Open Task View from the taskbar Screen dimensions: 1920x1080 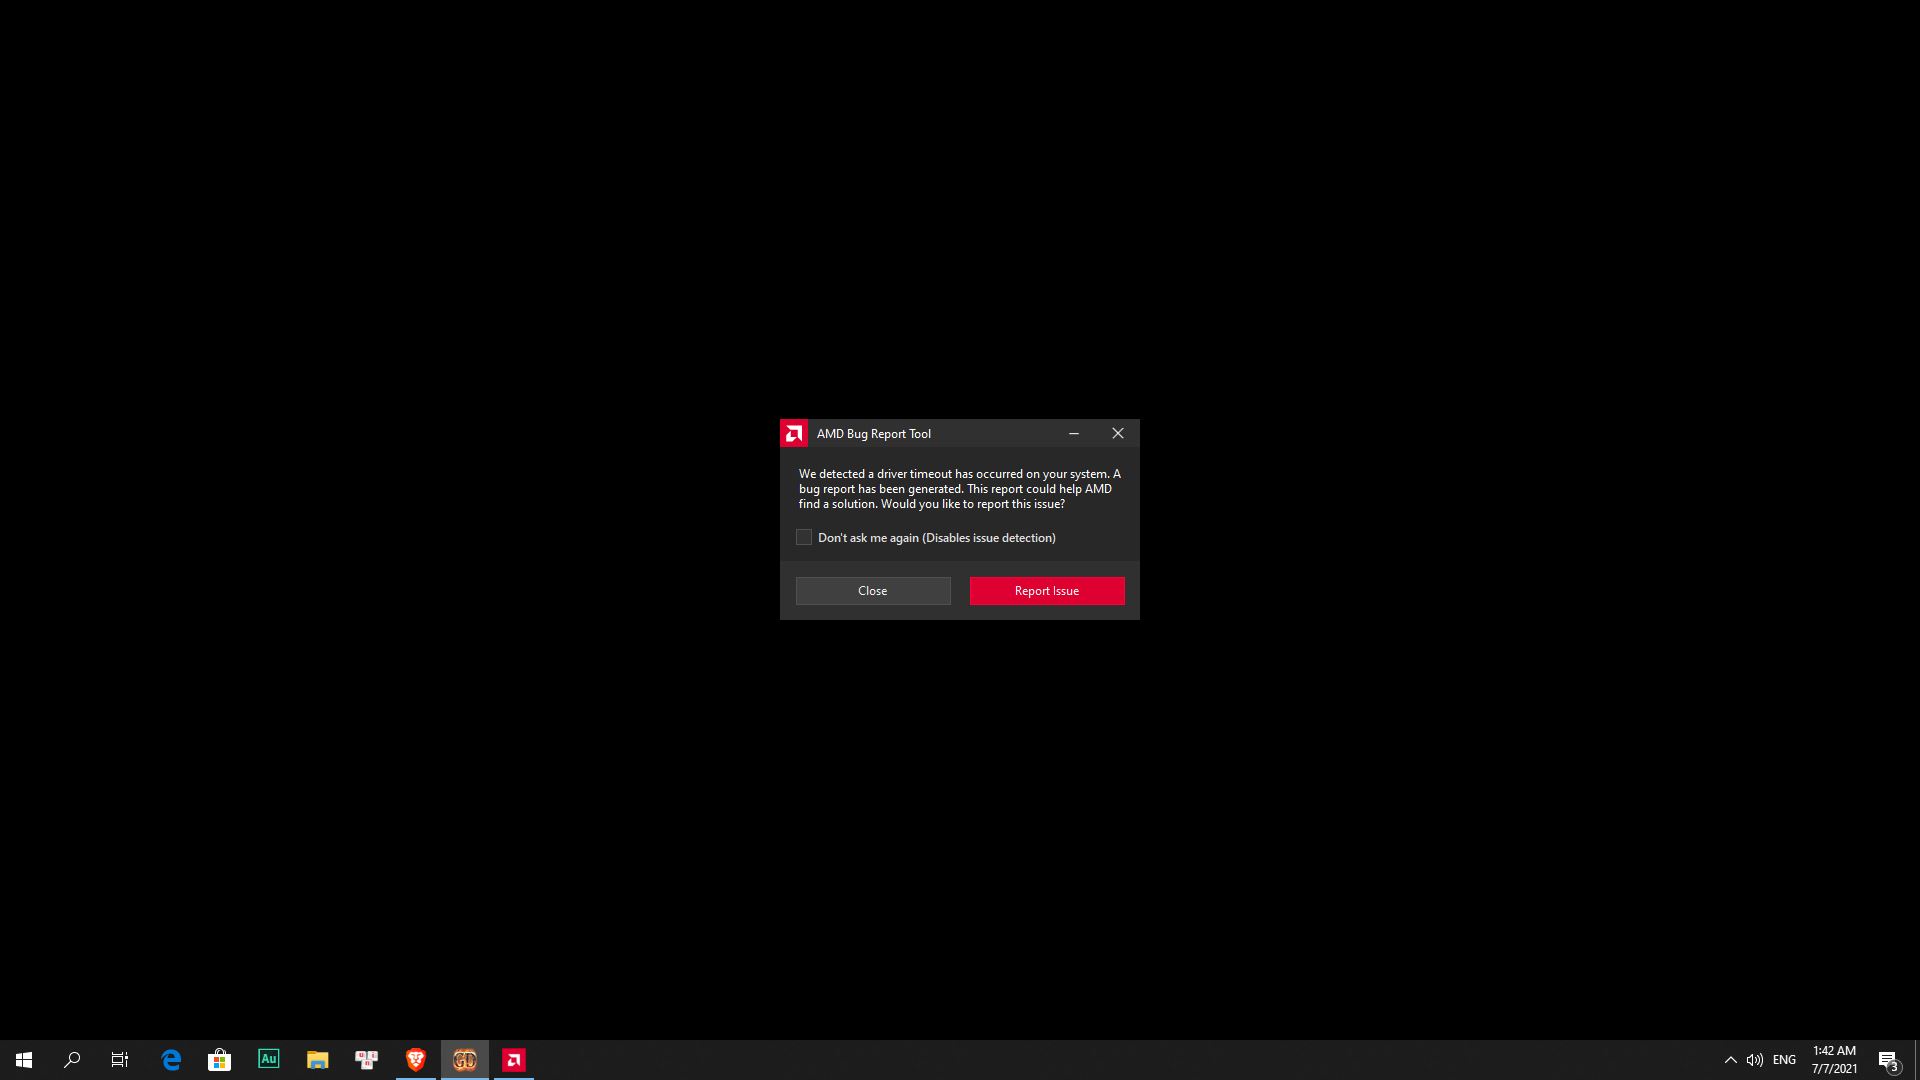tap(120, 1060)
